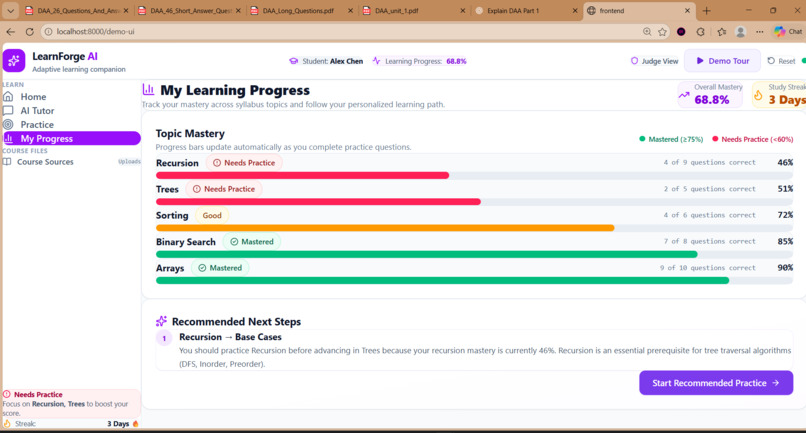Open the DAA_46_Short_Answer browser tab
806x433 pixels.
tap(191, 10)
